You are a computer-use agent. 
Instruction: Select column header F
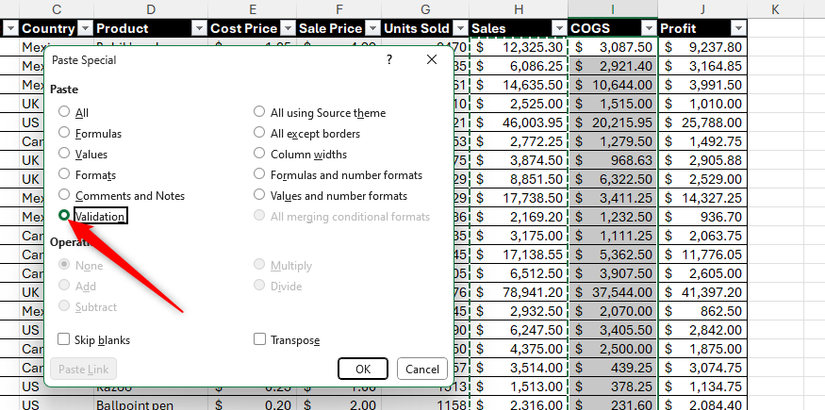coord(339,9)
